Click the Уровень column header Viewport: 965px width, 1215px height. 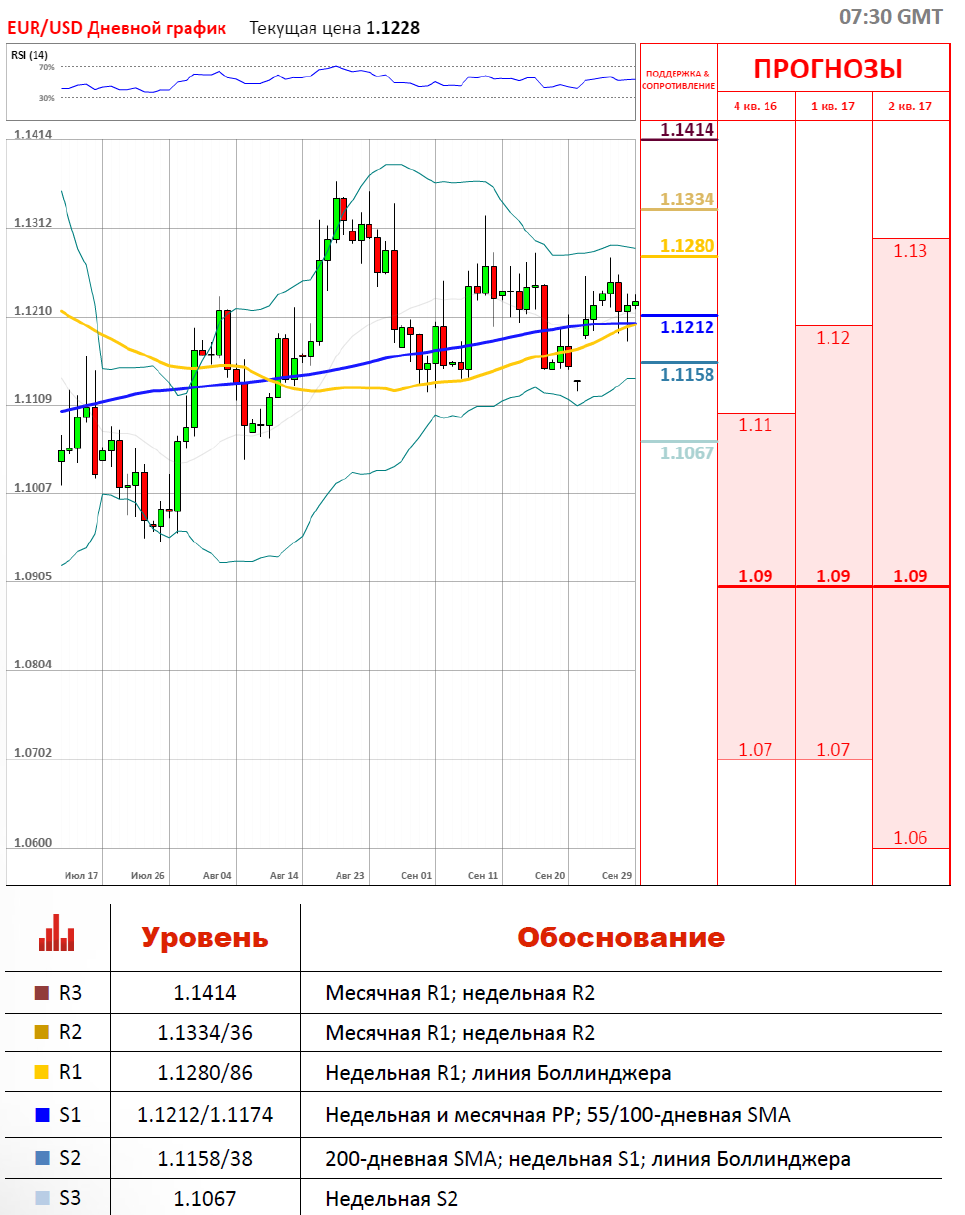[205, 938]
